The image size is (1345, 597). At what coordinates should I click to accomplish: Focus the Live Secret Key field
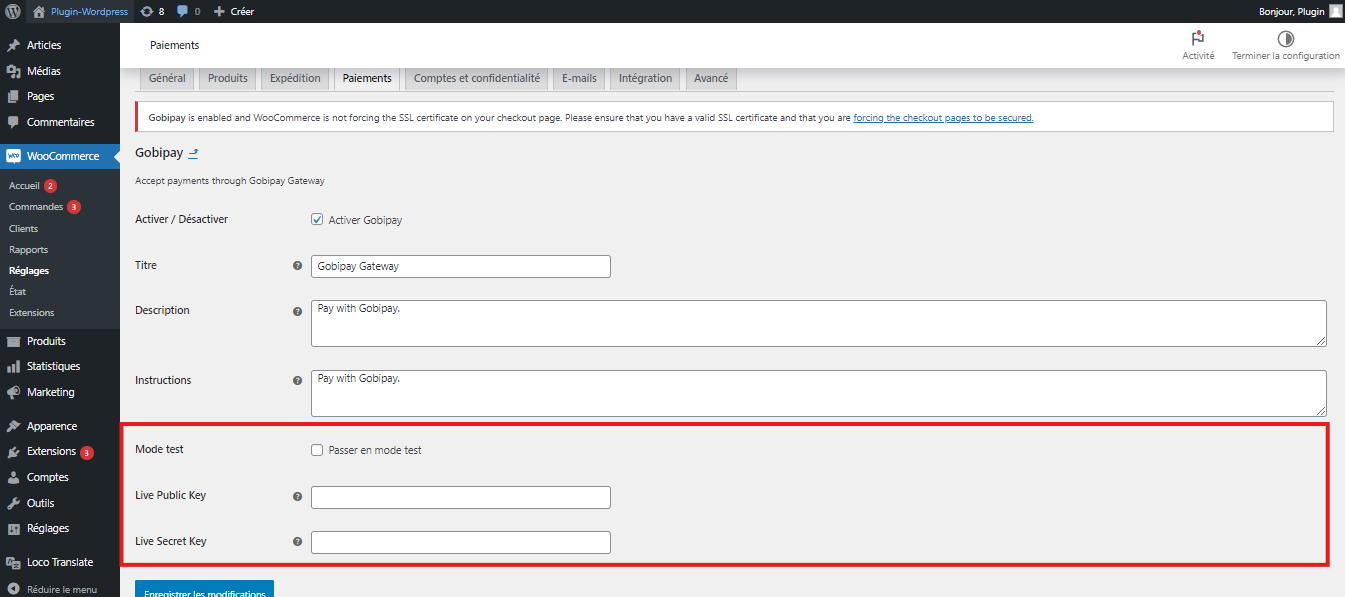tap(461, 542)
